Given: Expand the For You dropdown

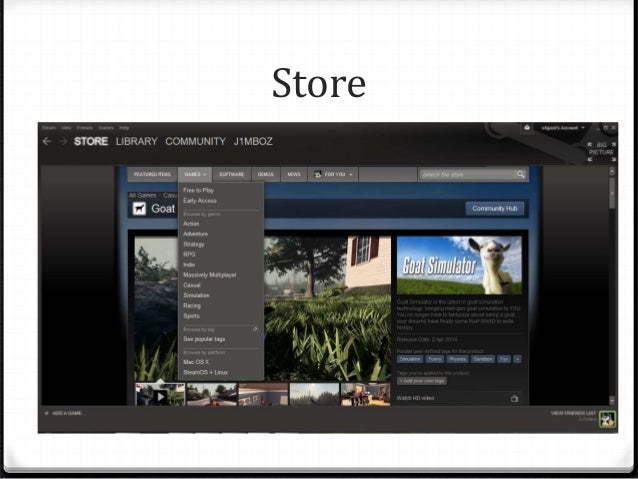Looking at the screenshot, I should pyautogui.click(x=333, y=174).
